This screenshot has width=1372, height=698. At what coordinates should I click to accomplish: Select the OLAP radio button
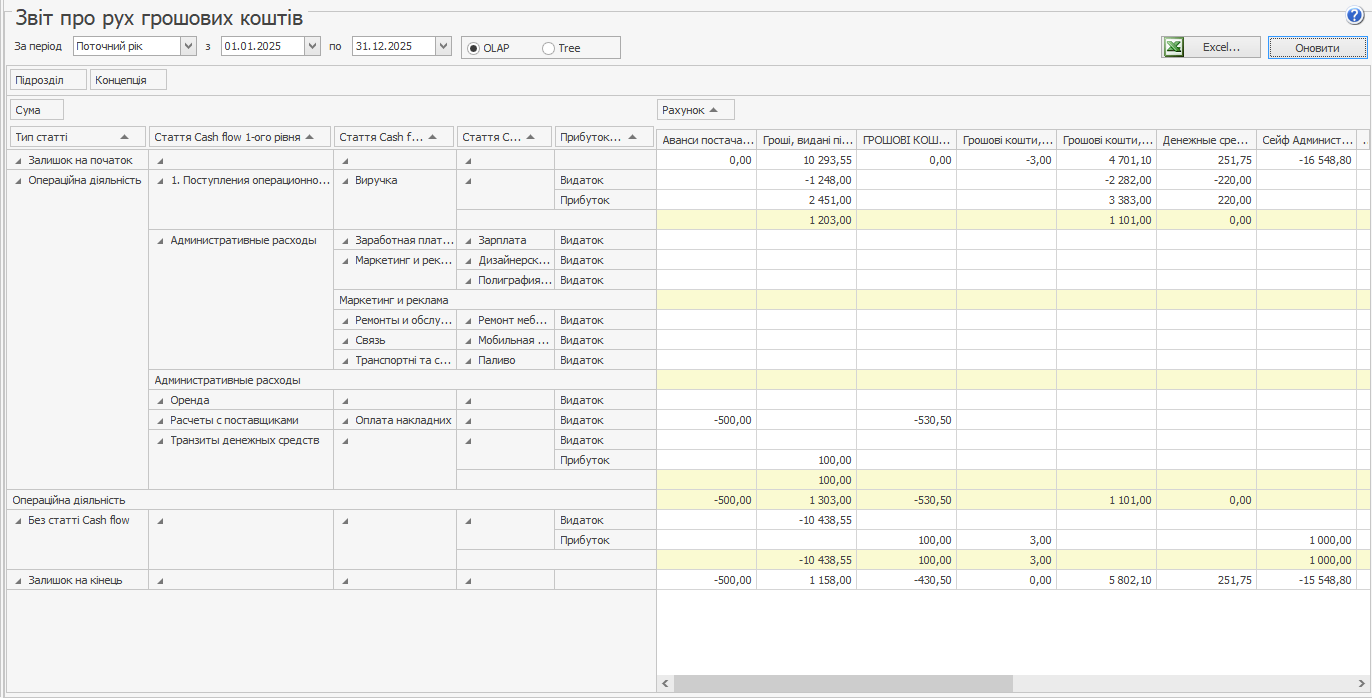(473, 48)
